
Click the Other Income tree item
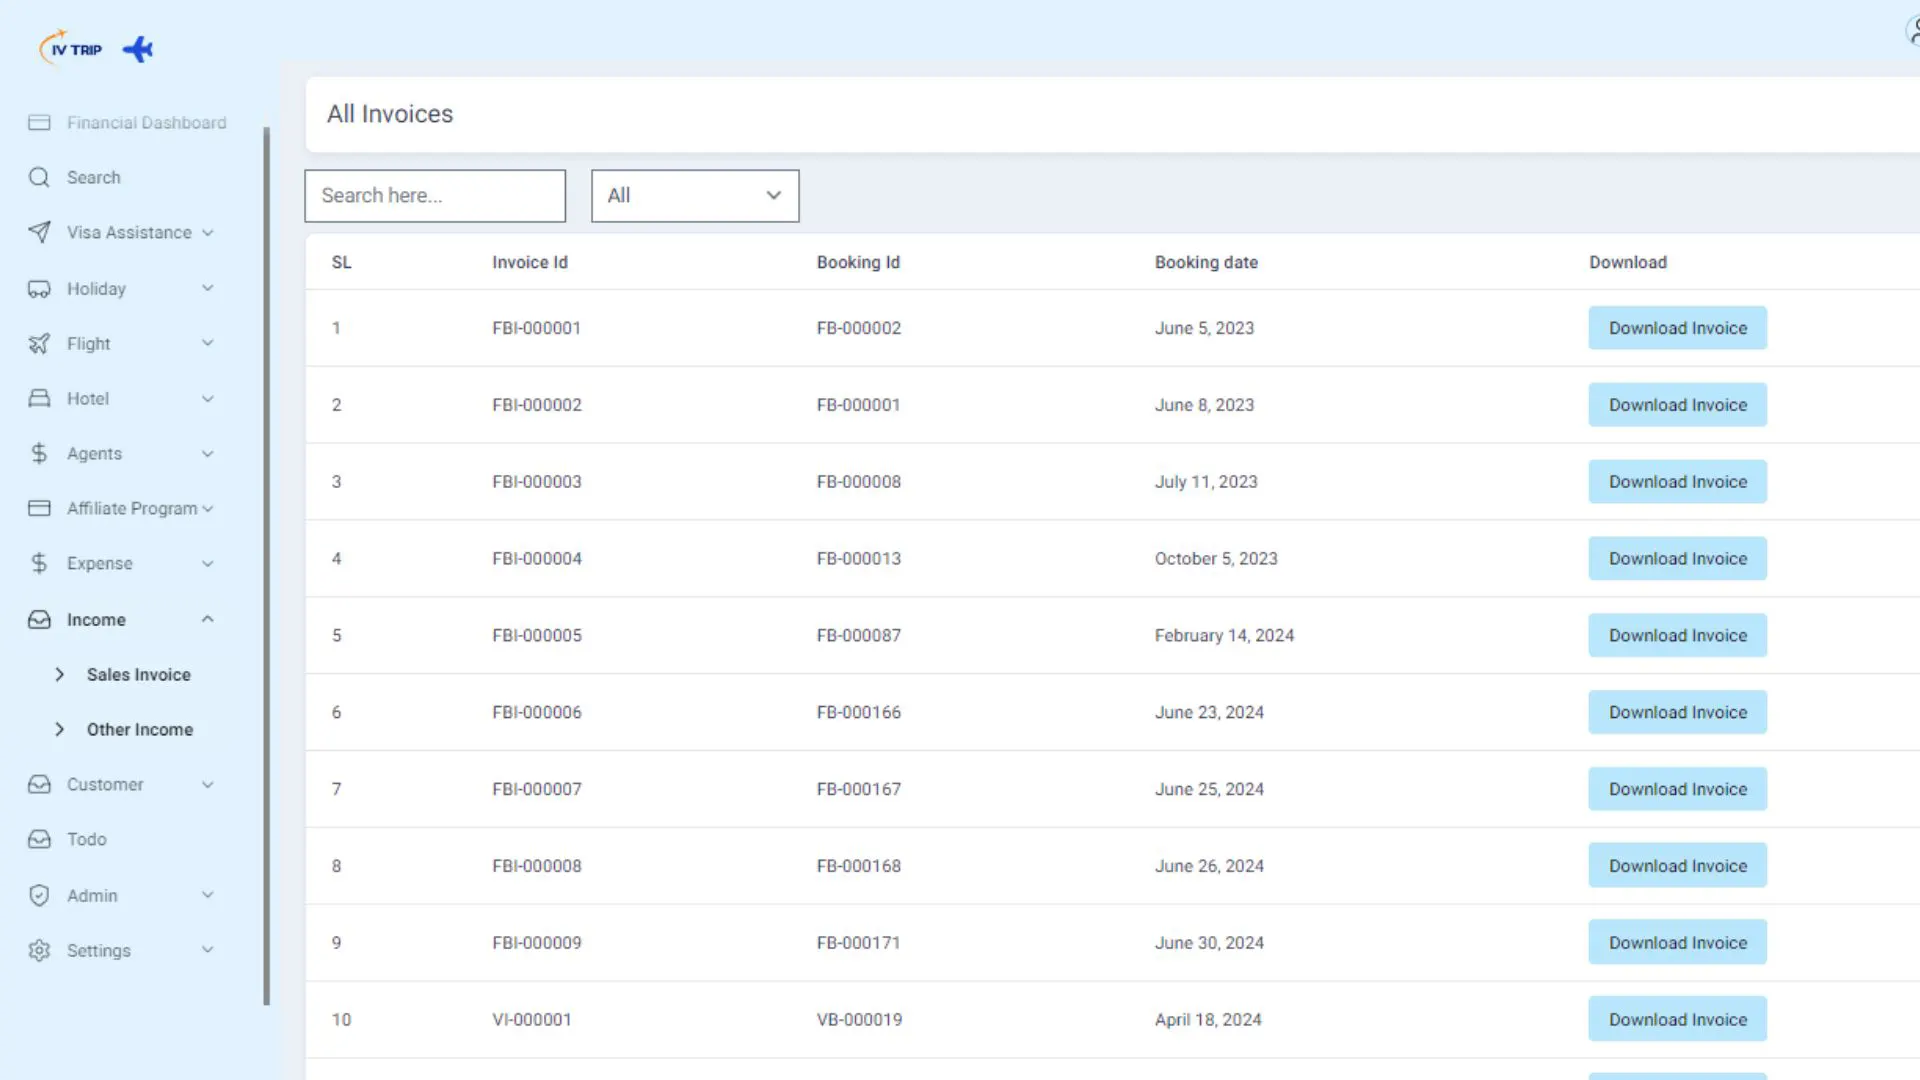click(140, 729)
